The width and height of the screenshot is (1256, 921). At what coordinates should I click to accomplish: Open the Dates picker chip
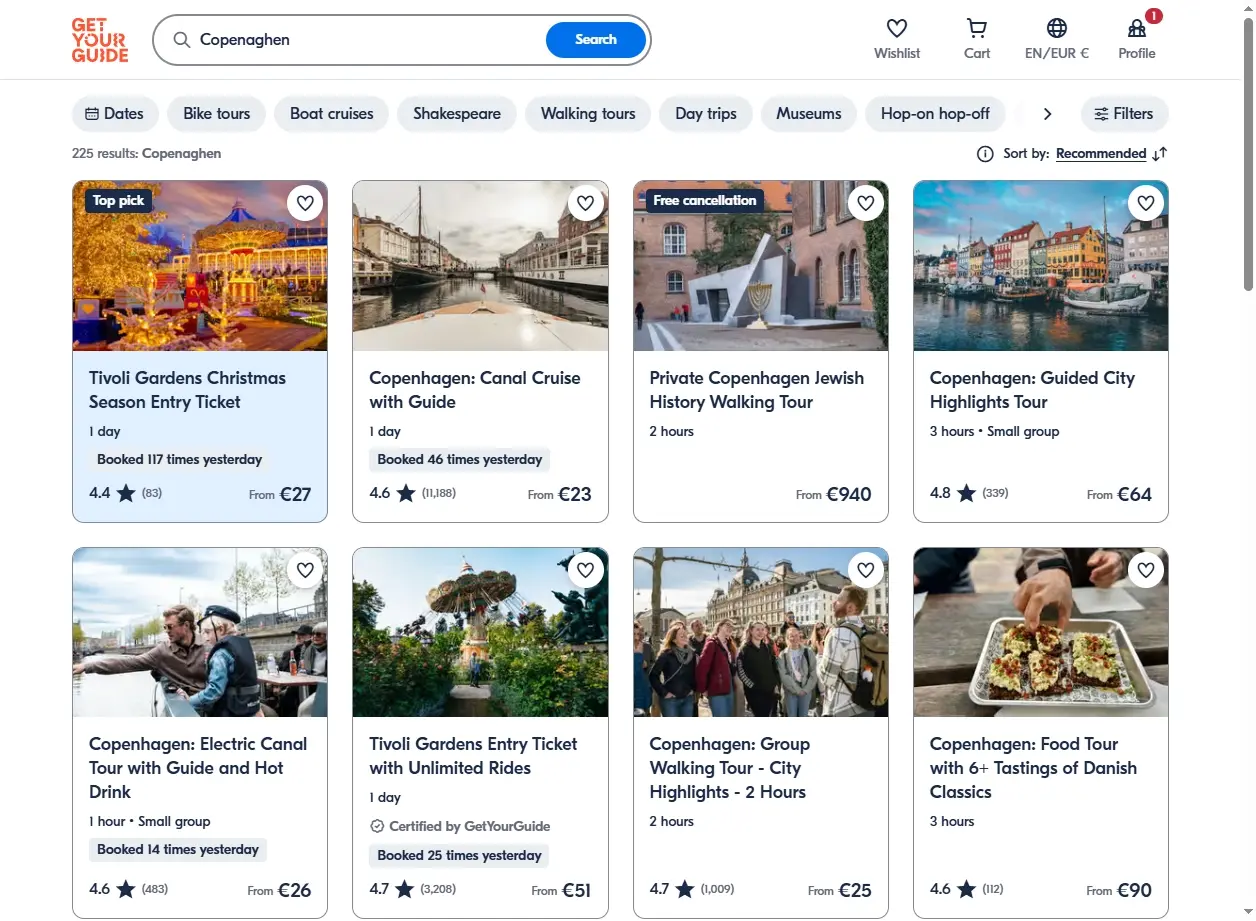point(115,114)
